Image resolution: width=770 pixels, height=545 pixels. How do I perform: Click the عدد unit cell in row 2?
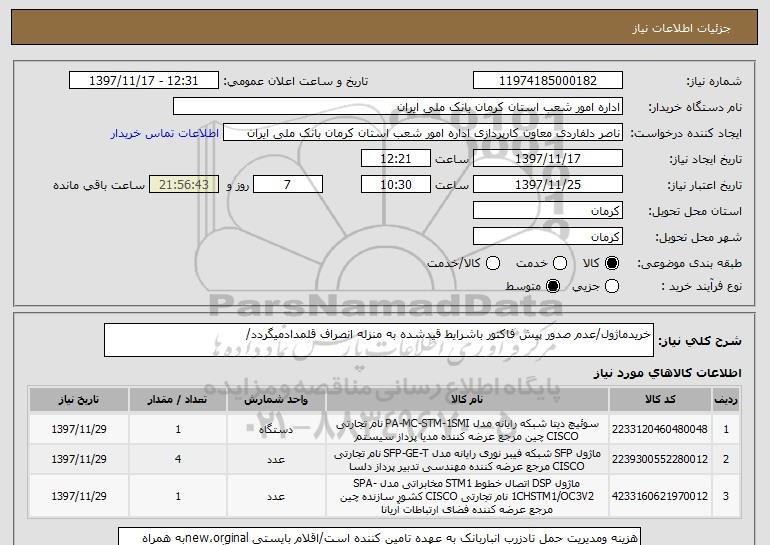click(x=276, y=460)
